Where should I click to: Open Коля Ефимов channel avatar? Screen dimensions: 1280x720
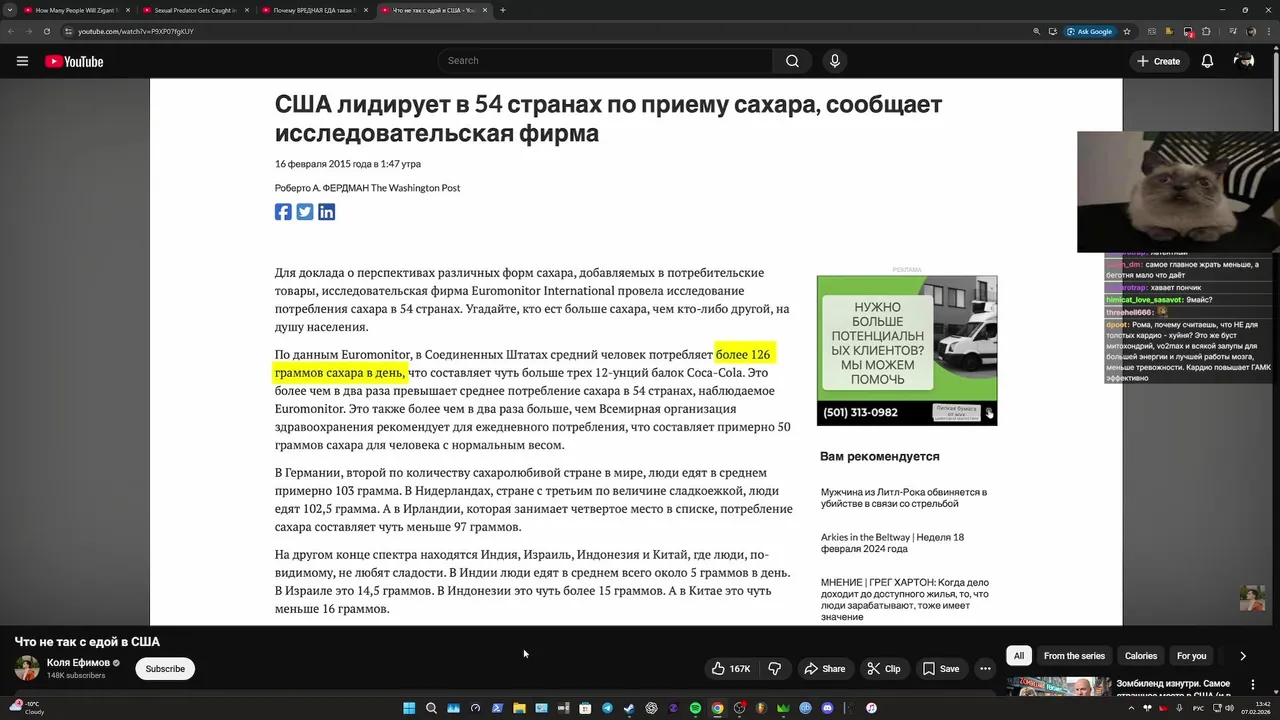[27, 668]
